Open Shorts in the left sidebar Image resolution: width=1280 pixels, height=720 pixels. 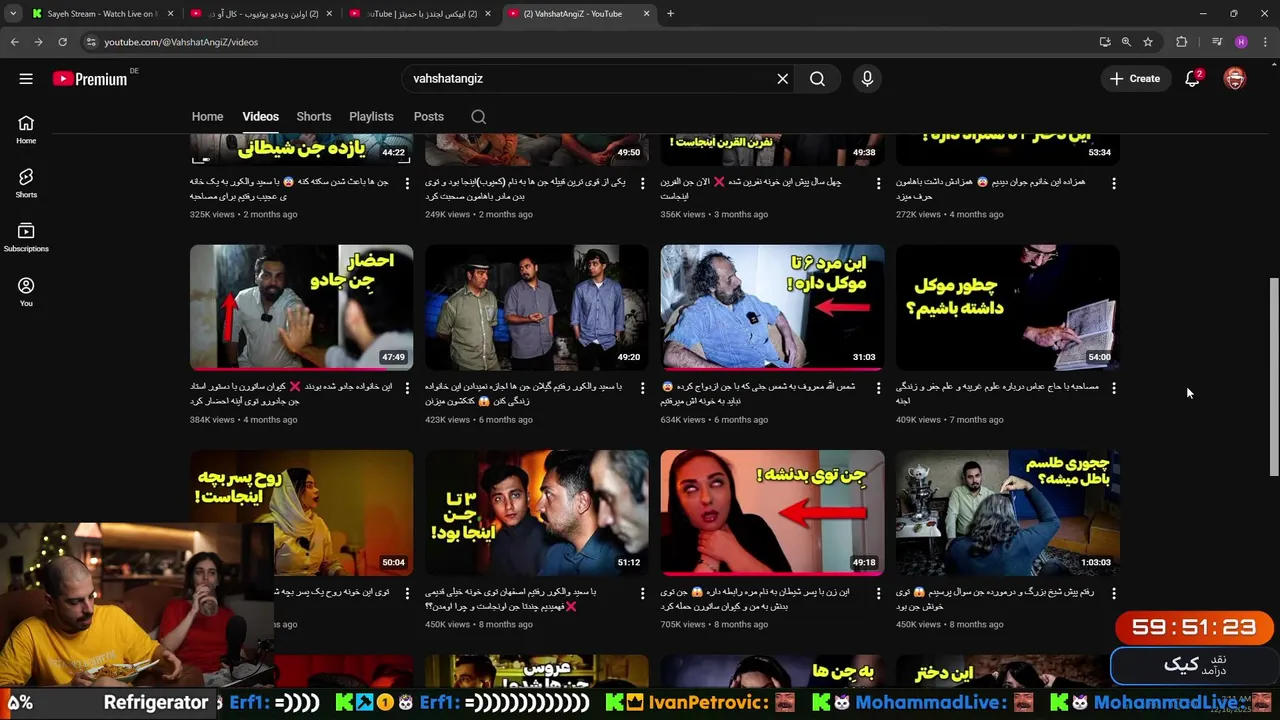point(26,183)
